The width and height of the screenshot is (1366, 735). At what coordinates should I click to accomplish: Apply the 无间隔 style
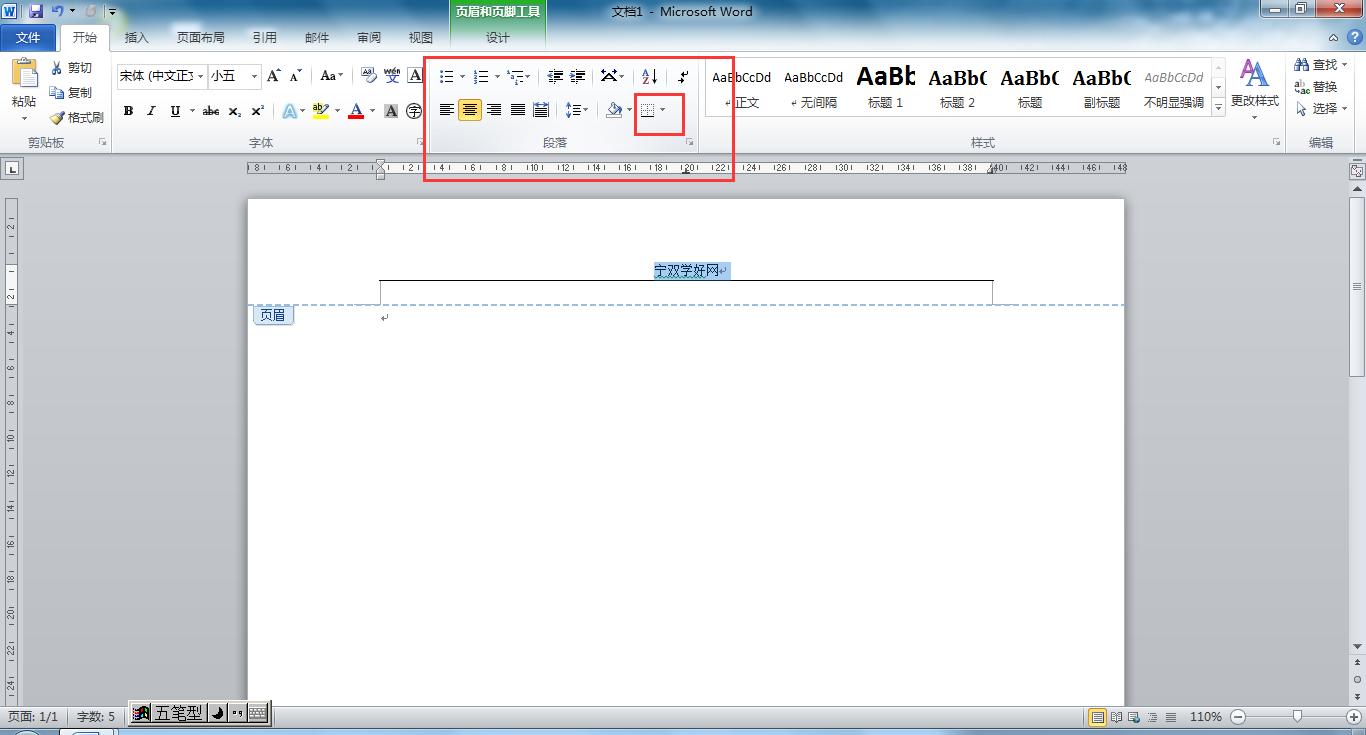(x=813, y=88)
